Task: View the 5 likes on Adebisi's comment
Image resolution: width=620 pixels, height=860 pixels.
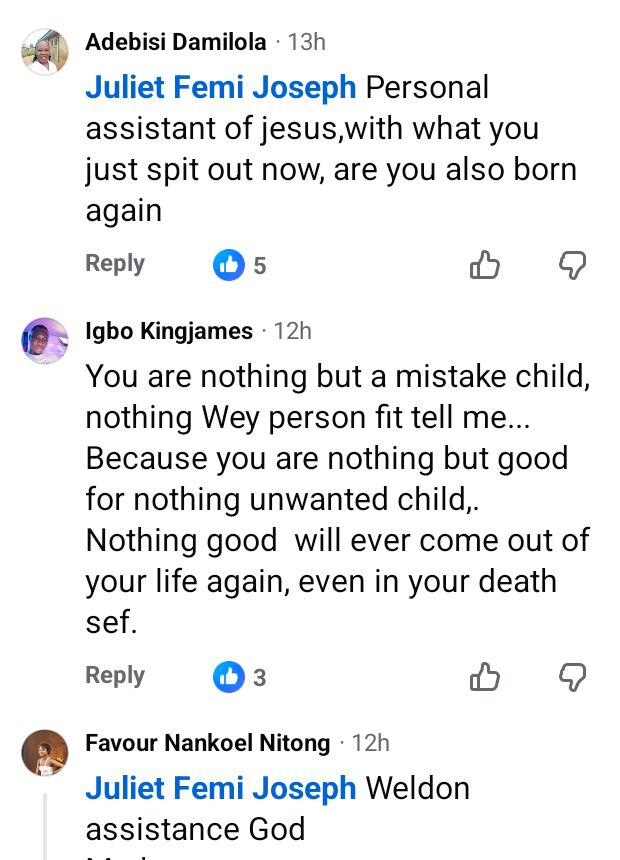Action: (x=240, y=265)
